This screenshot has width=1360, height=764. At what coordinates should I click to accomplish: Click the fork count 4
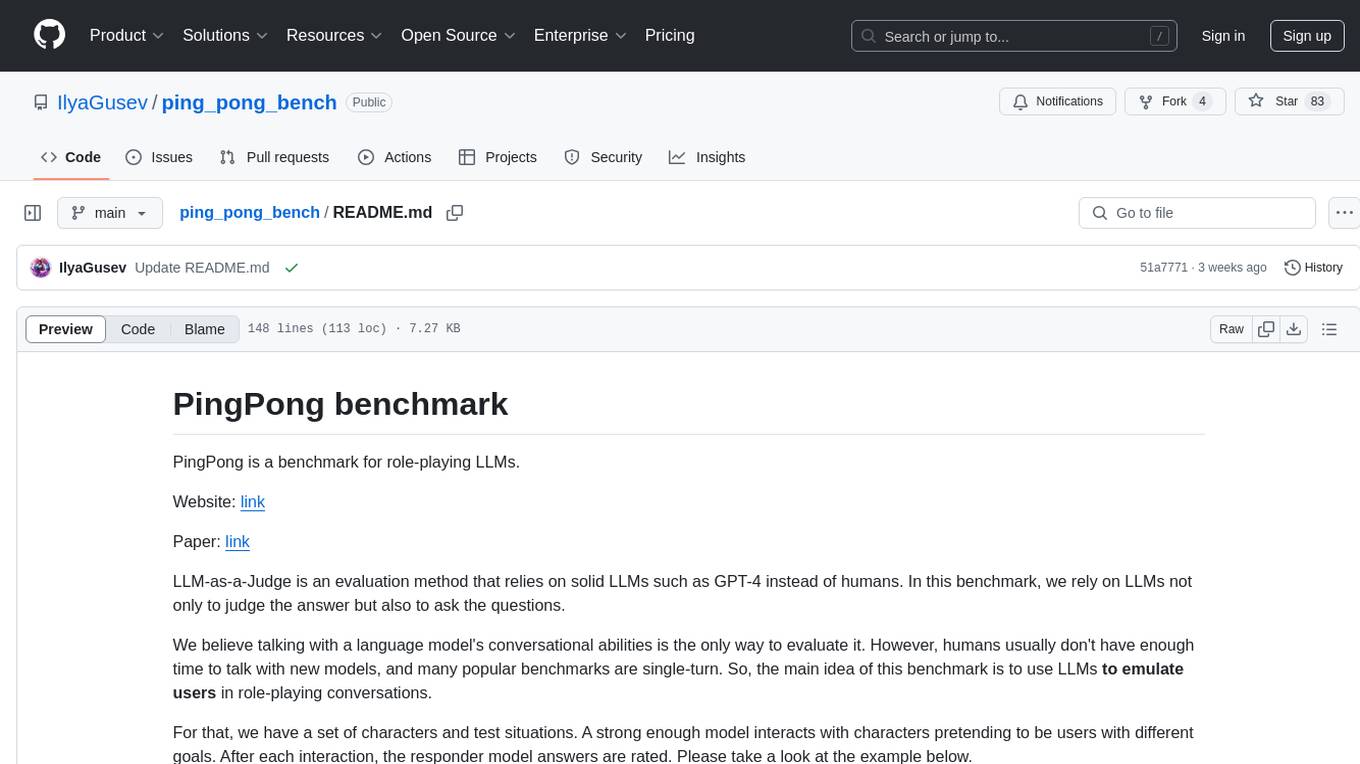(x=1203, y=102)
